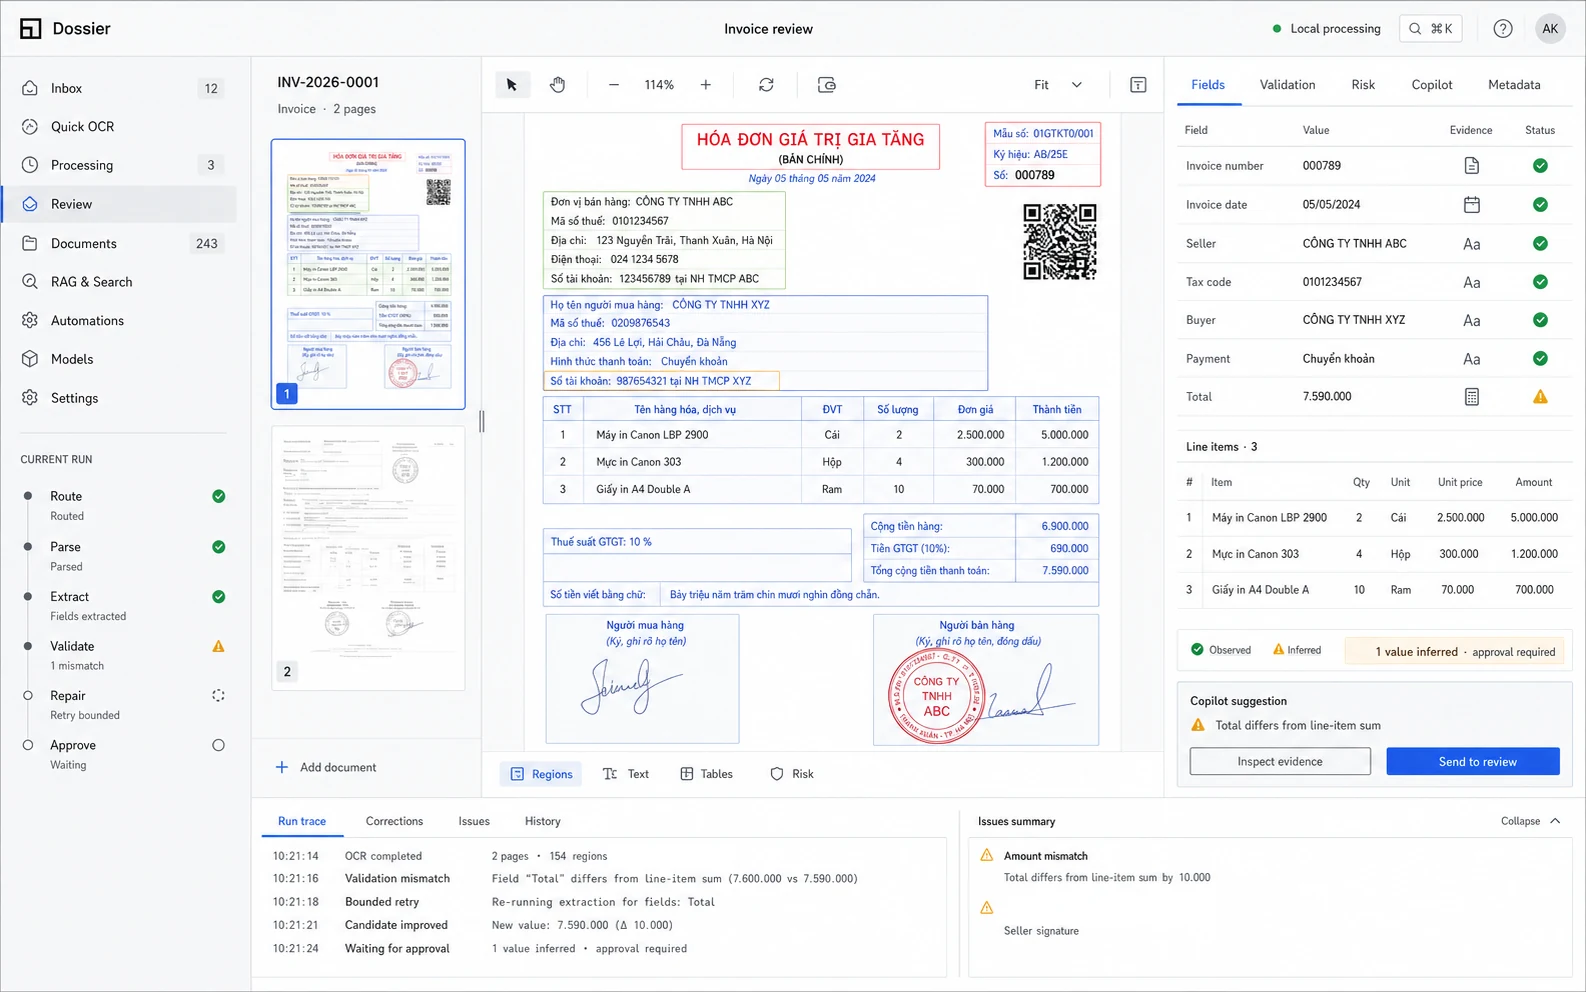
Task: Click the Inspect evidence button
Action: click(1280, 762)
